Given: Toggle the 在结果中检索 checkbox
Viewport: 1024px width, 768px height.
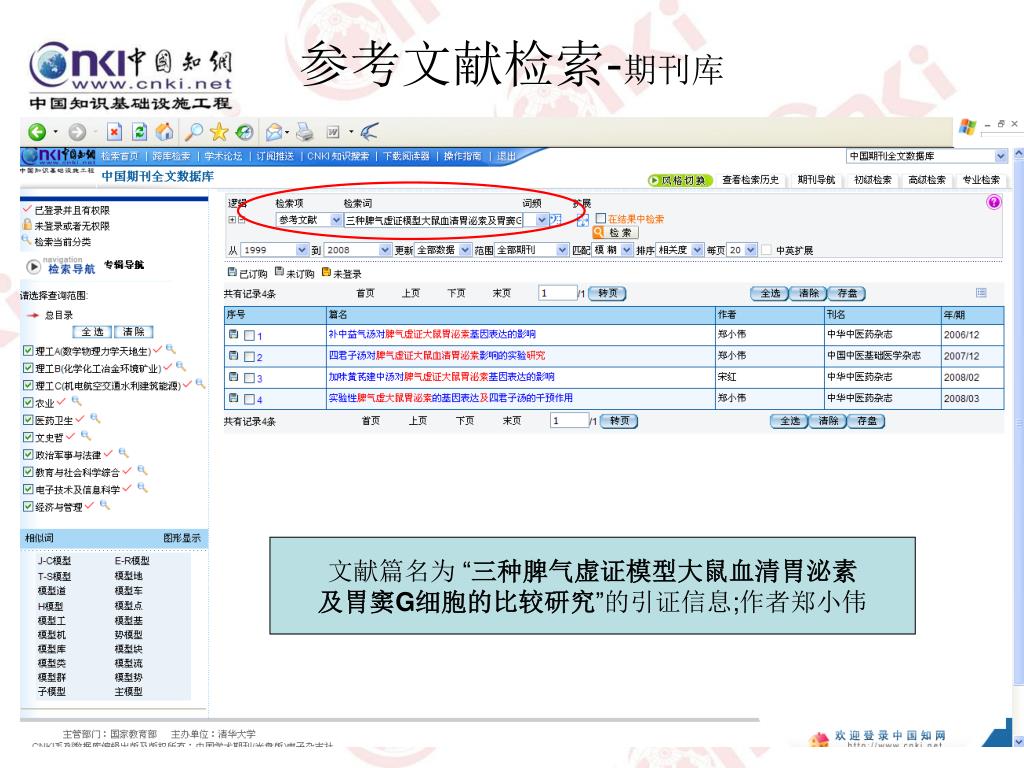Looking at the screenshot, I should (601, 219).
